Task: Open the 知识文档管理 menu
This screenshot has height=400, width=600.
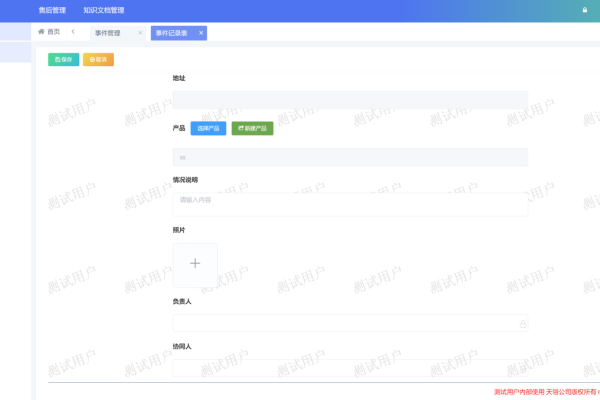Action: 104,10
